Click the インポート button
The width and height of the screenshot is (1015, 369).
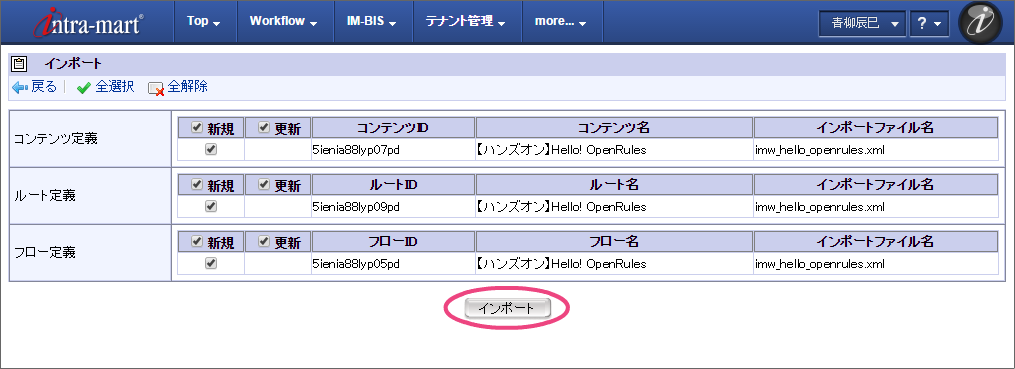tap(507, 309)
